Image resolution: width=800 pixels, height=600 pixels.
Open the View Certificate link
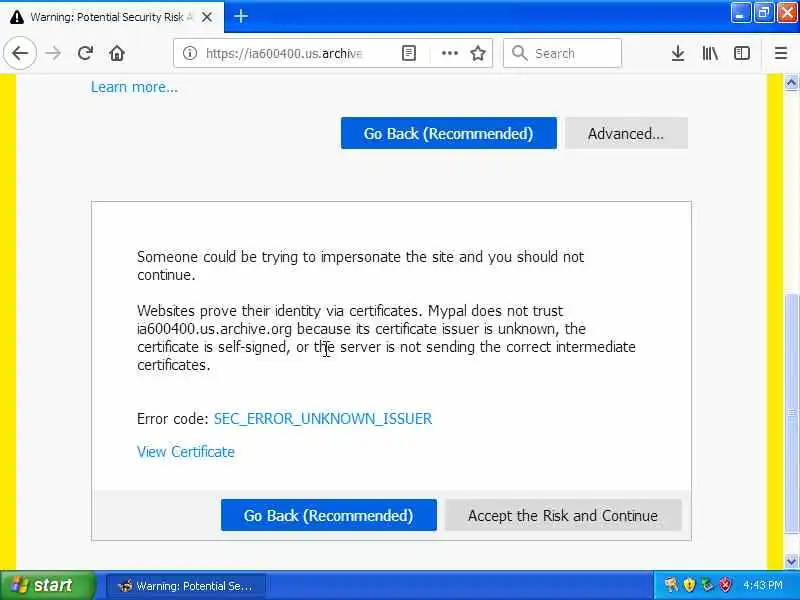186,452
